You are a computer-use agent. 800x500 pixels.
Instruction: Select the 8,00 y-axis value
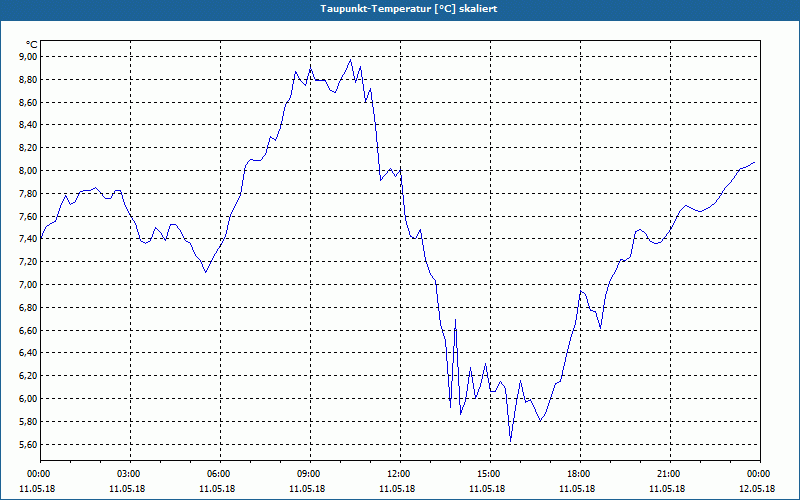[x=29, y=170]
